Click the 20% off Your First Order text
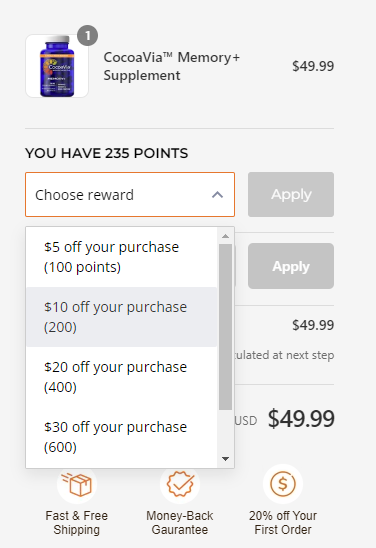The width and height of the screenshot is (376, 548). 283,522
